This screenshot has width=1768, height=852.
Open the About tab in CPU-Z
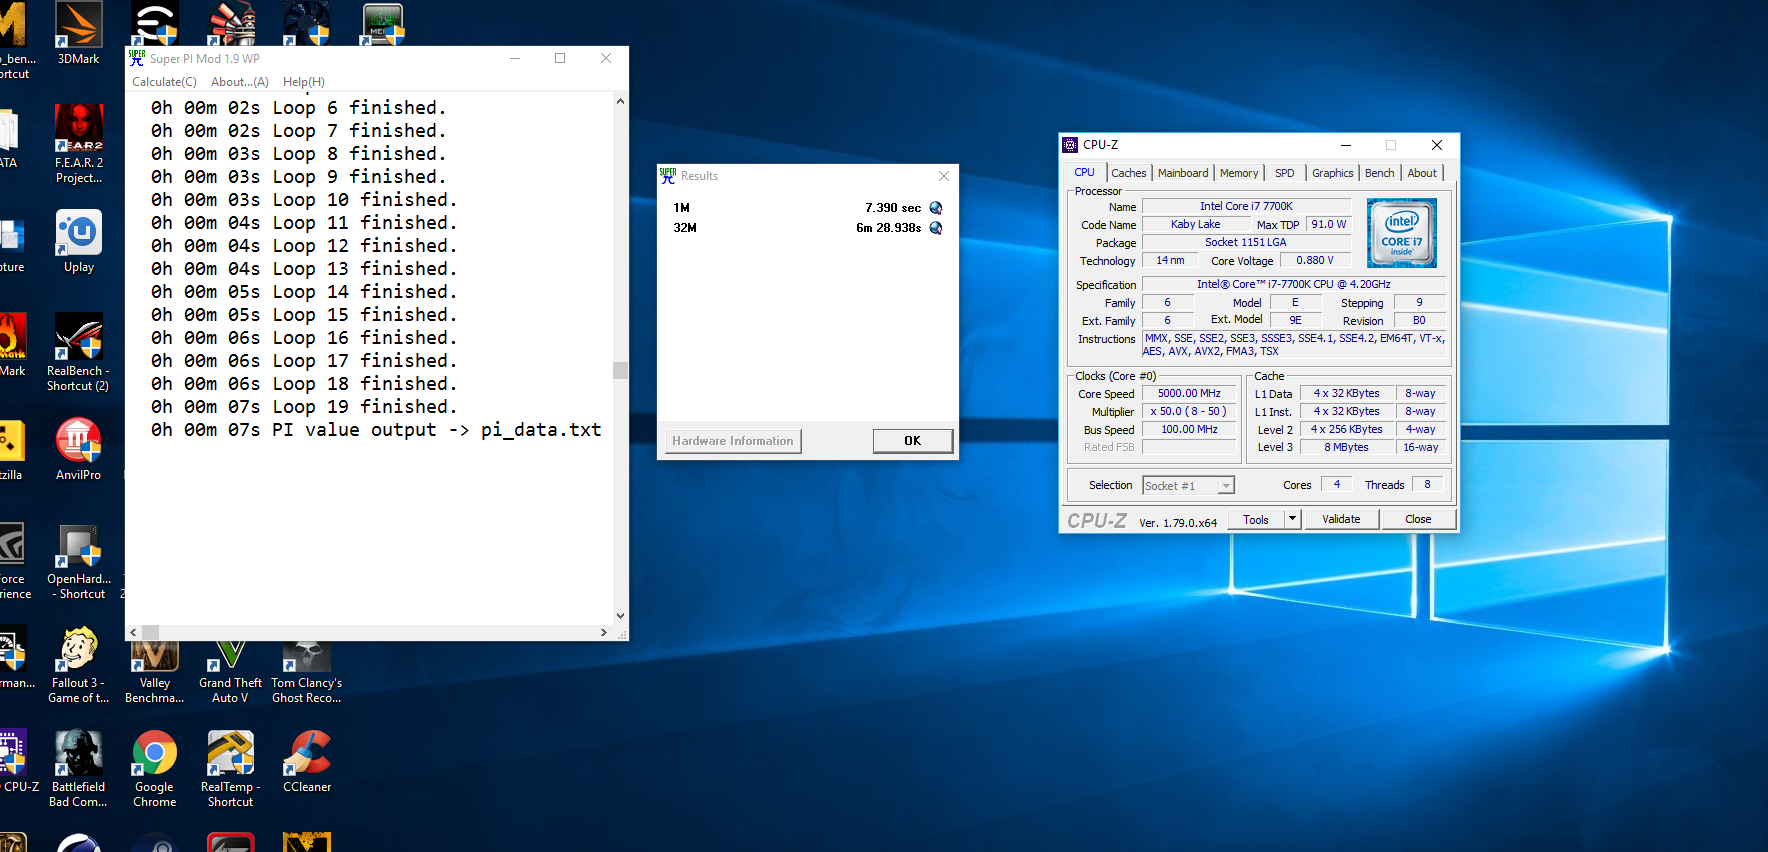pos(1422,173)
